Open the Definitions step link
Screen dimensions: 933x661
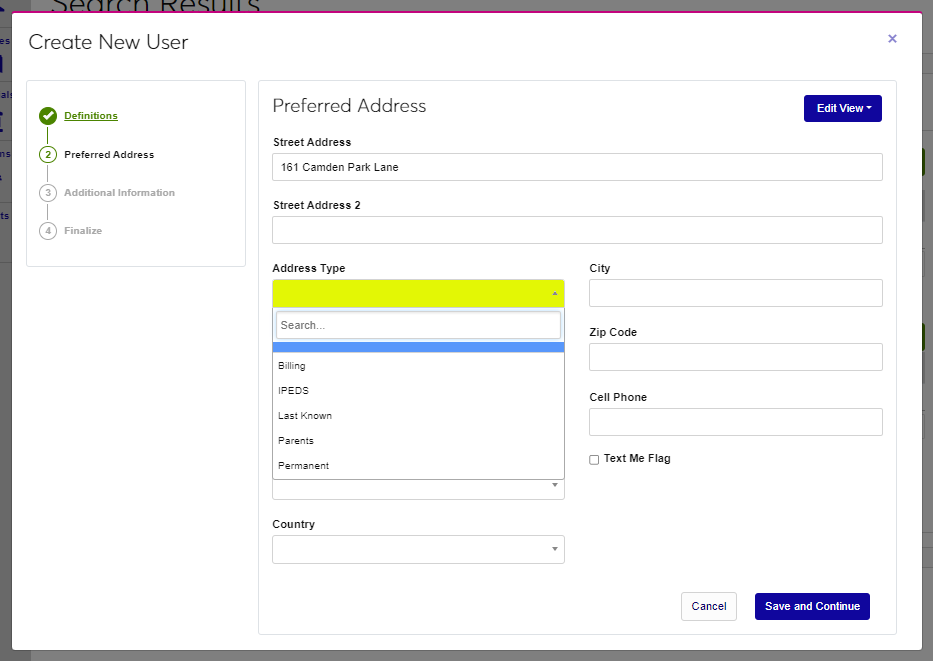(x=91, y=116)
